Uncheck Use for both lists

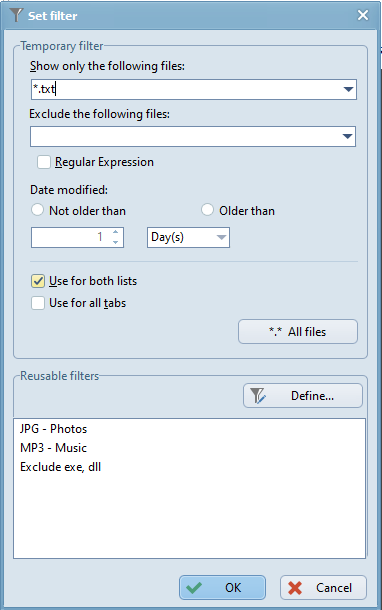point(38,281)
